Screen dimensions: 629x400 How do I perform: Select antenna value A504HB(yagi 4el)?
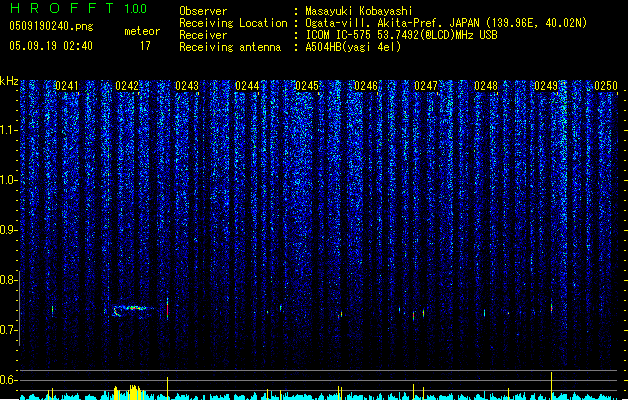click(x=353, y=47)
